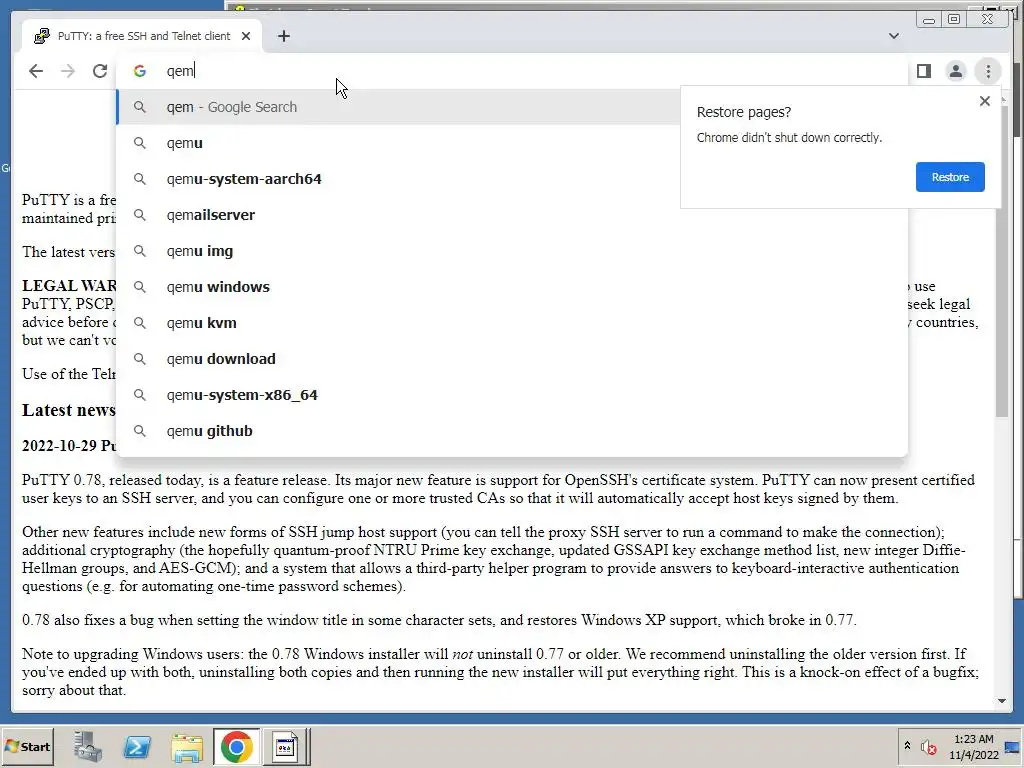Choose the 'qemu-system-x86_64' suggestion
This screenshot has height=768, width=1024.
point(512,395)
